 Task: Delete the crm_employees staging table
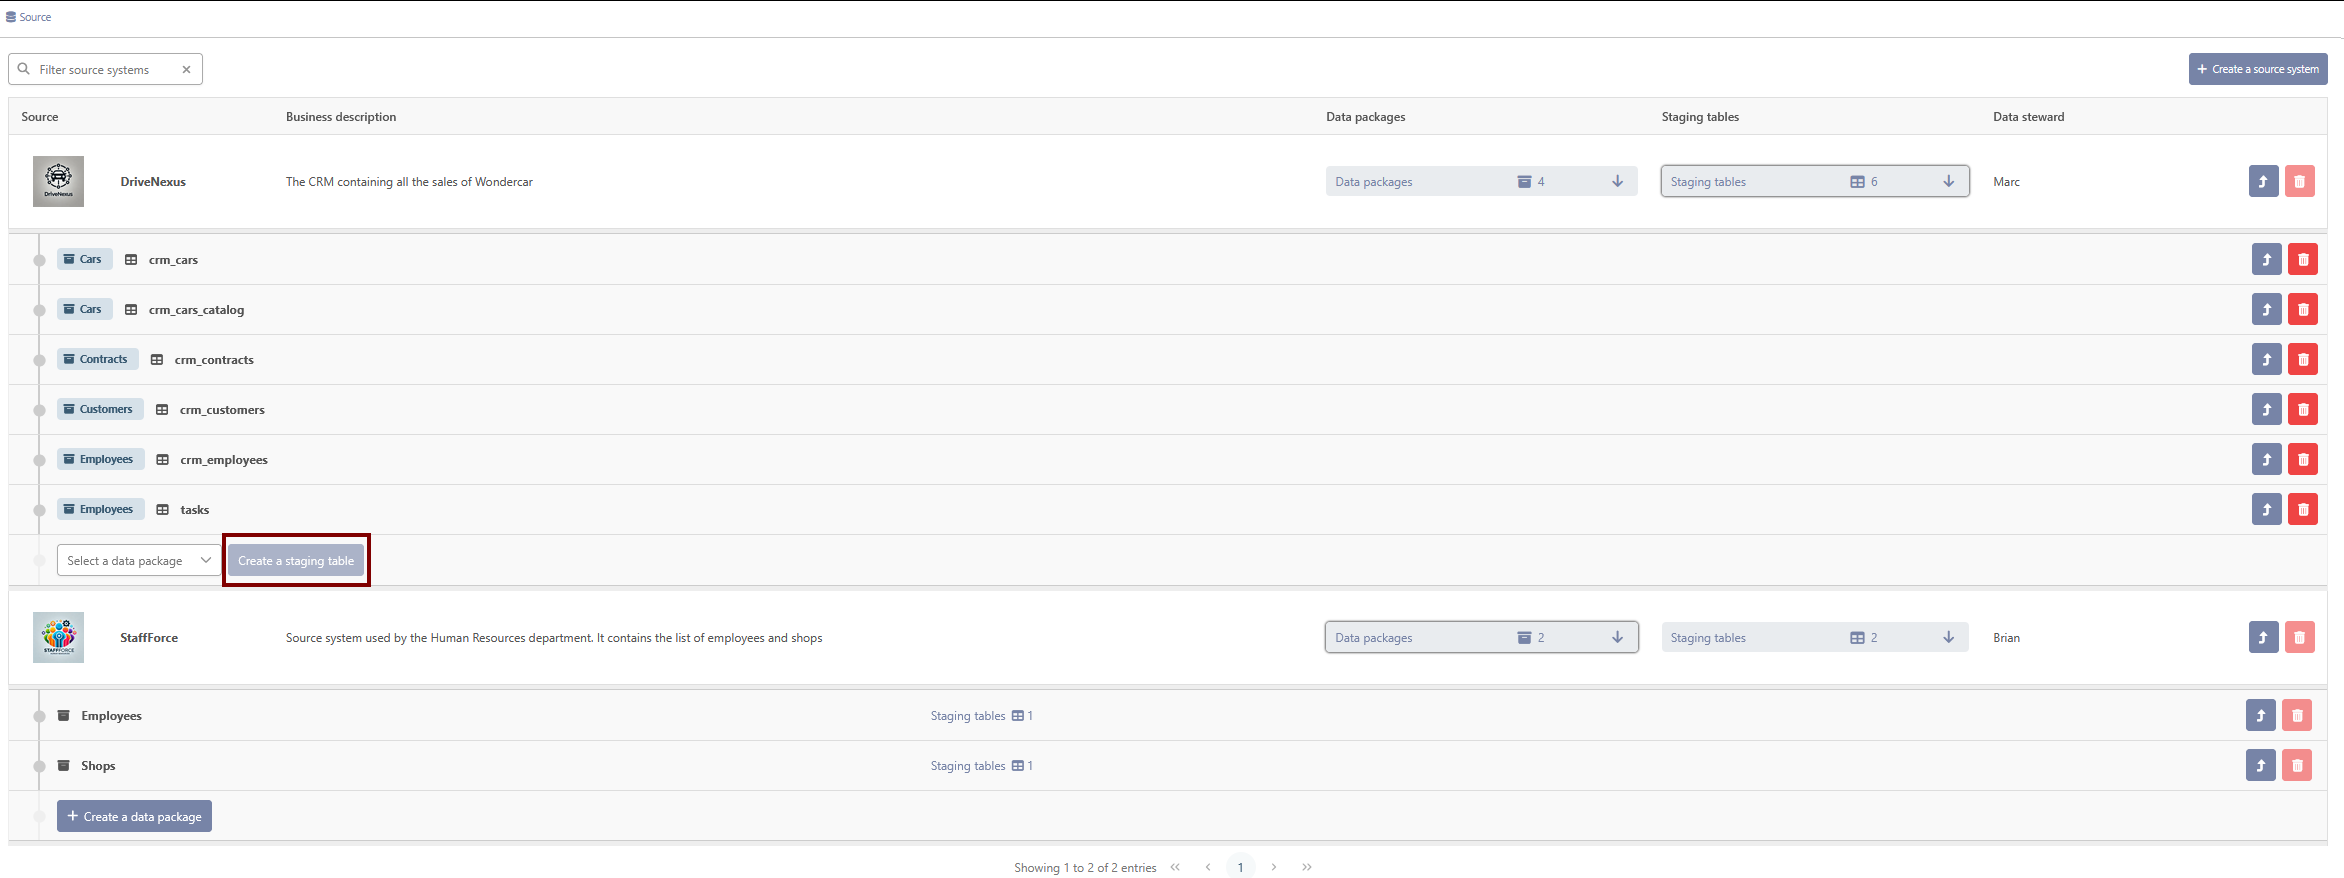pyautogui.click(x=2302, y=459)
